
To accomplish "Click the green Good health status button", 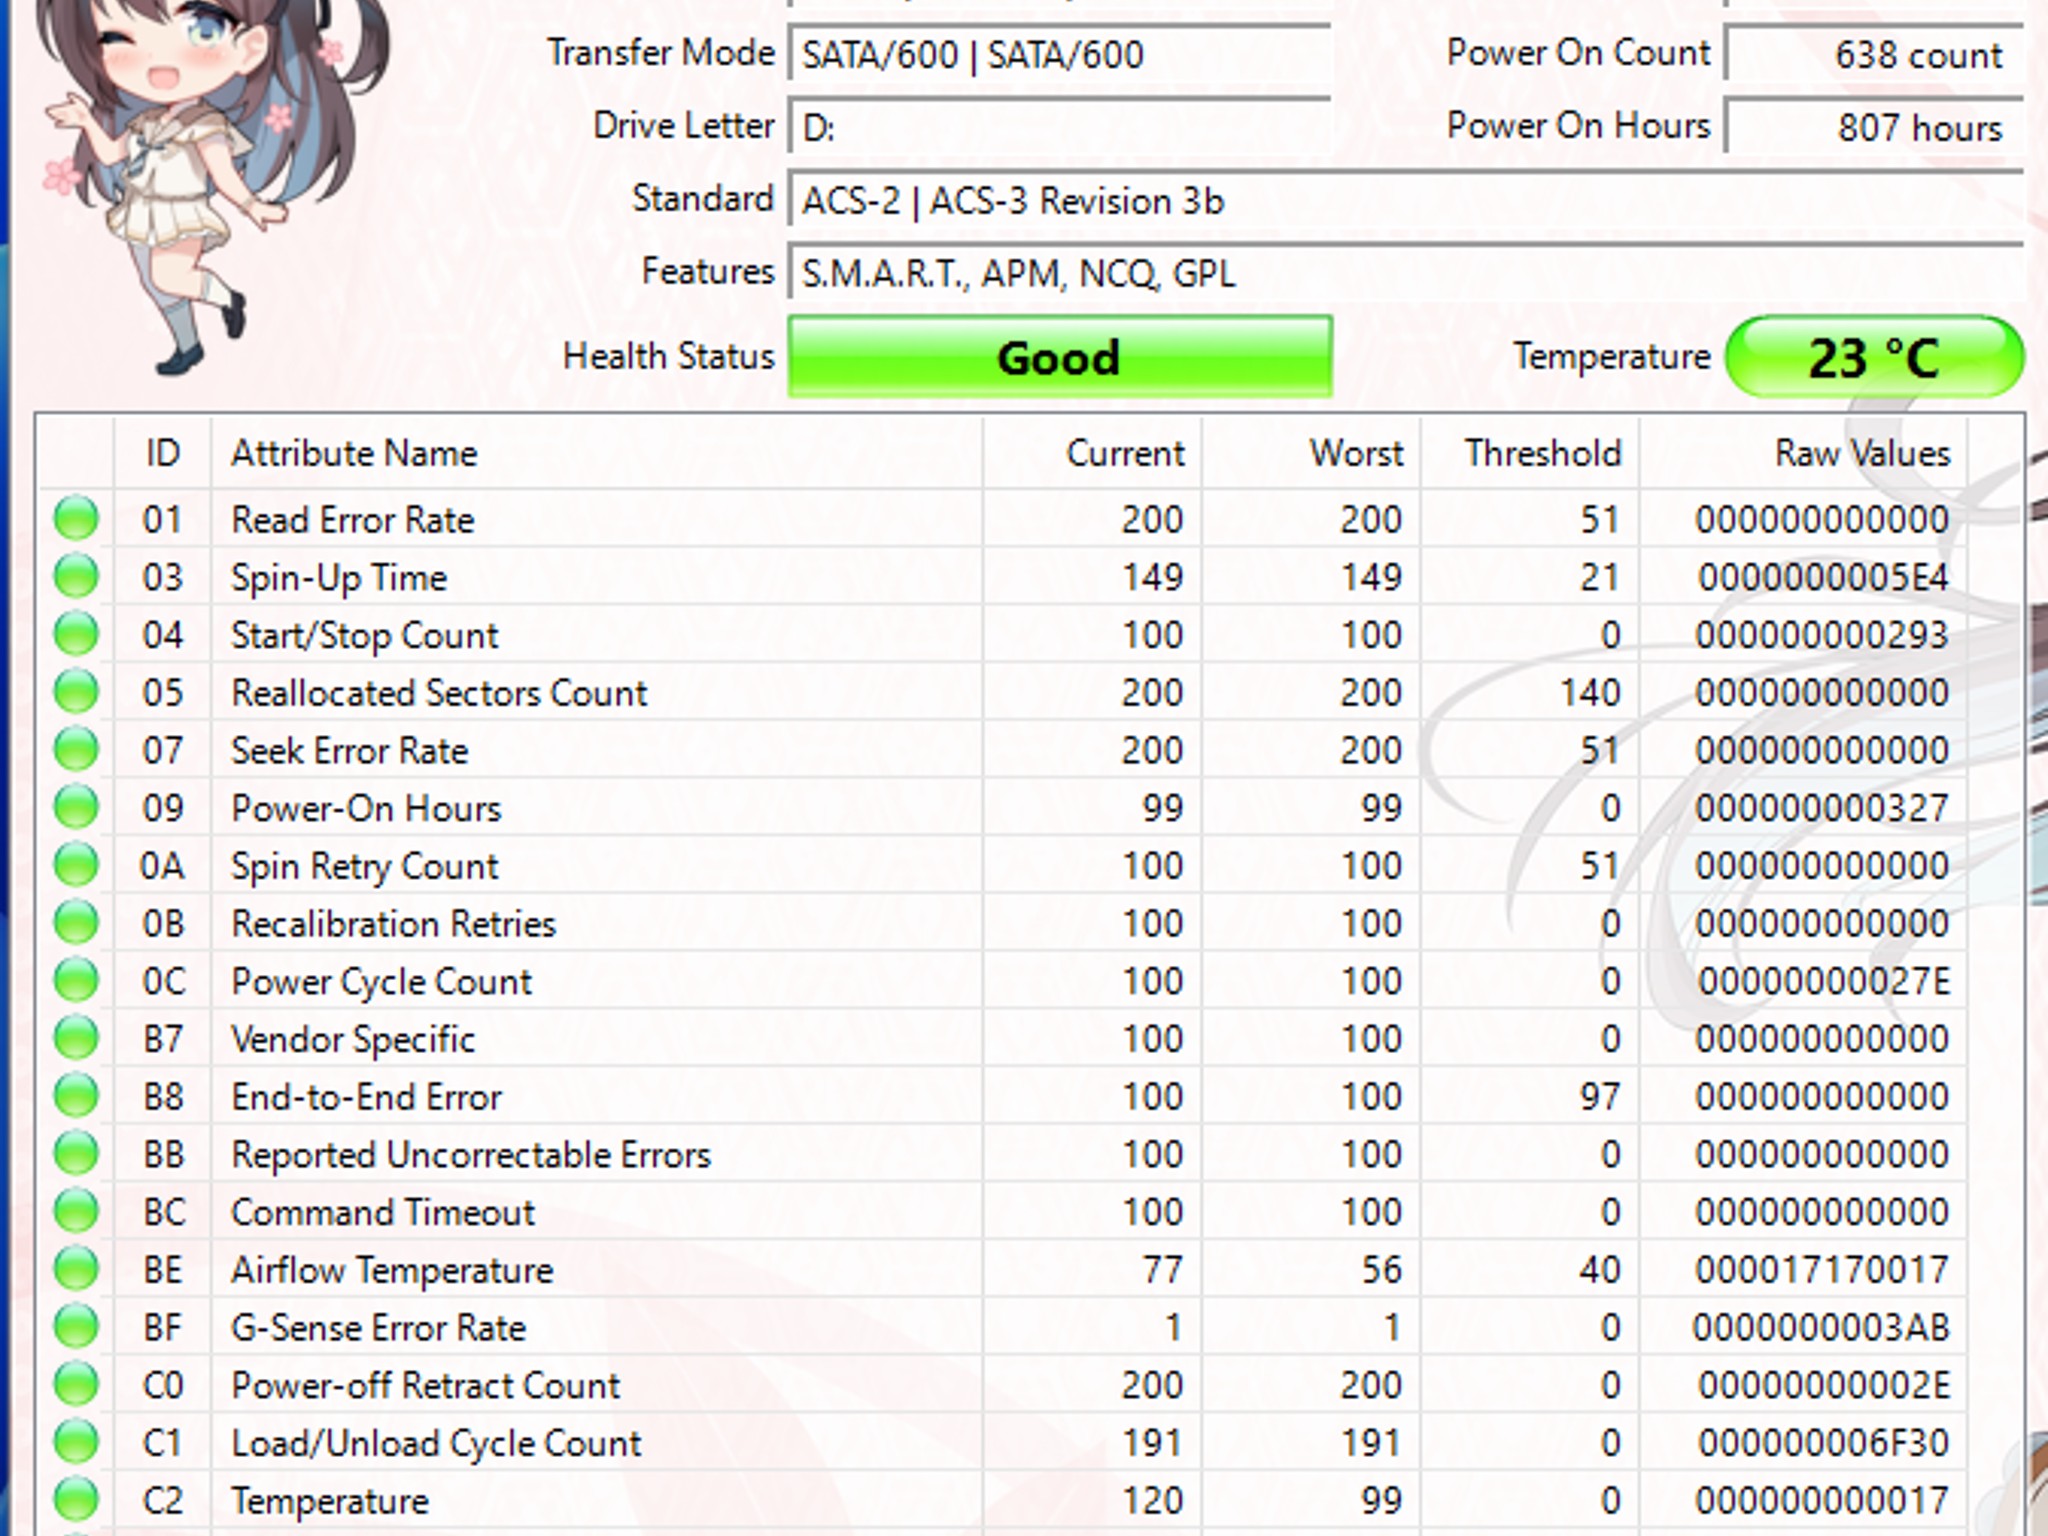I will [x=1060, y=357].
